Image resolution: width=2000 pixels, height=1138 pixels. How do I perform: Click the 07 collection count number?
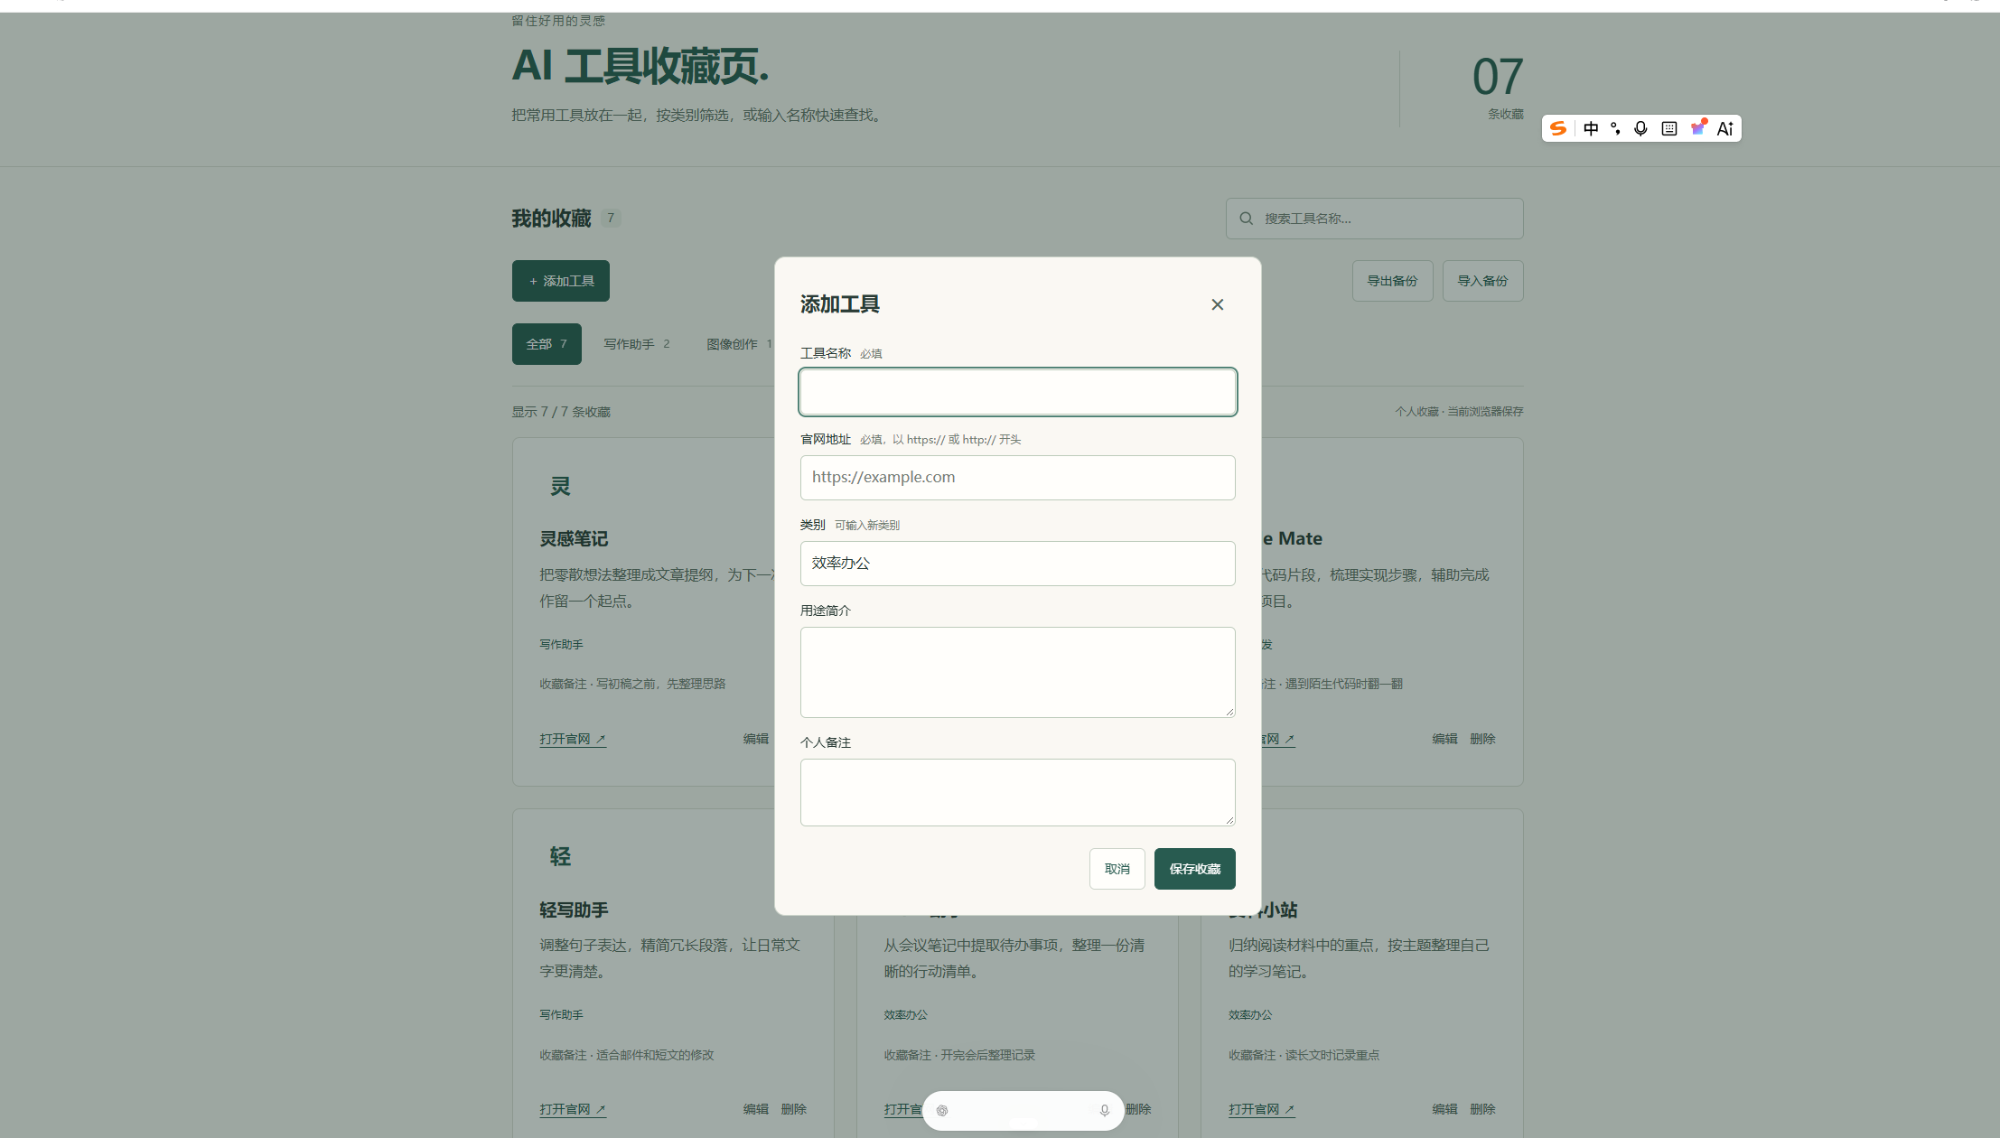pos(1497,76)
